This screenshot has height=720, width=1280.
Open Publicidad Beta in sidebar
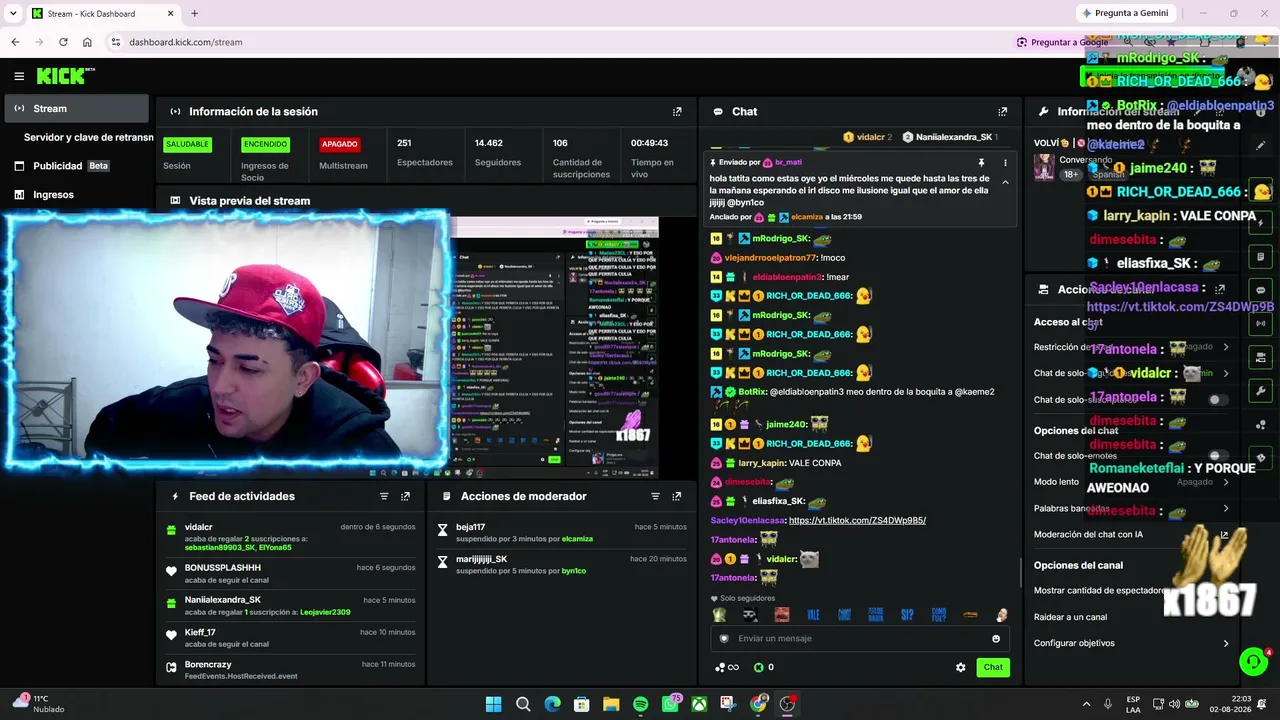75,166
